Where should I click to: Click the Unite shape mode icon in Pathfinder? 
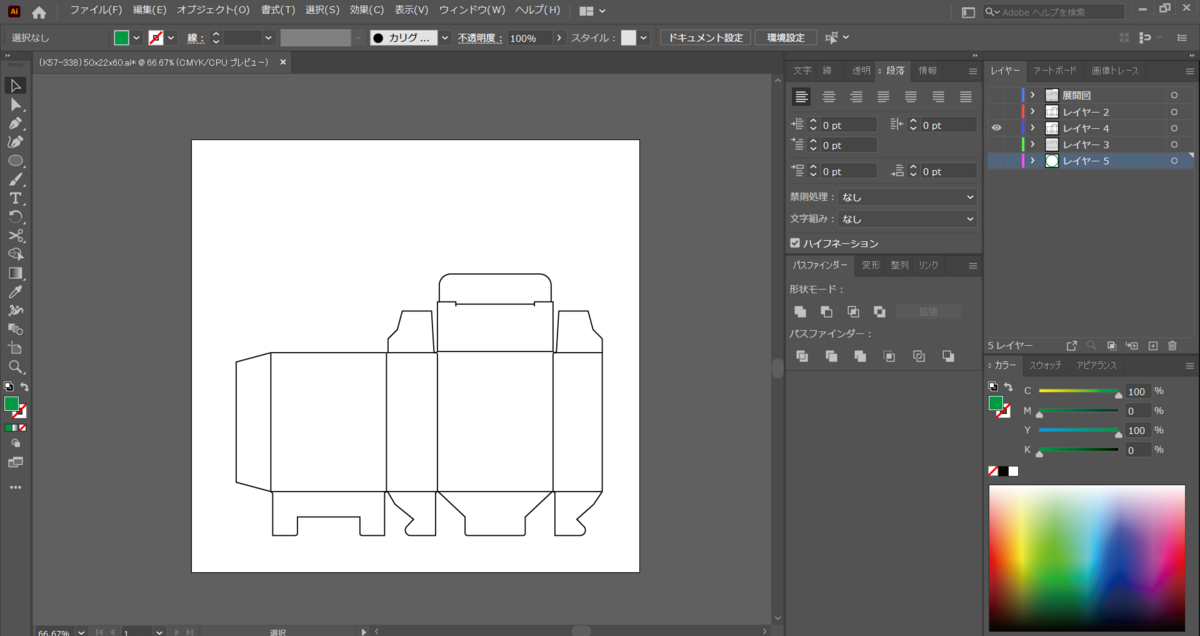[x=801, y=312]
